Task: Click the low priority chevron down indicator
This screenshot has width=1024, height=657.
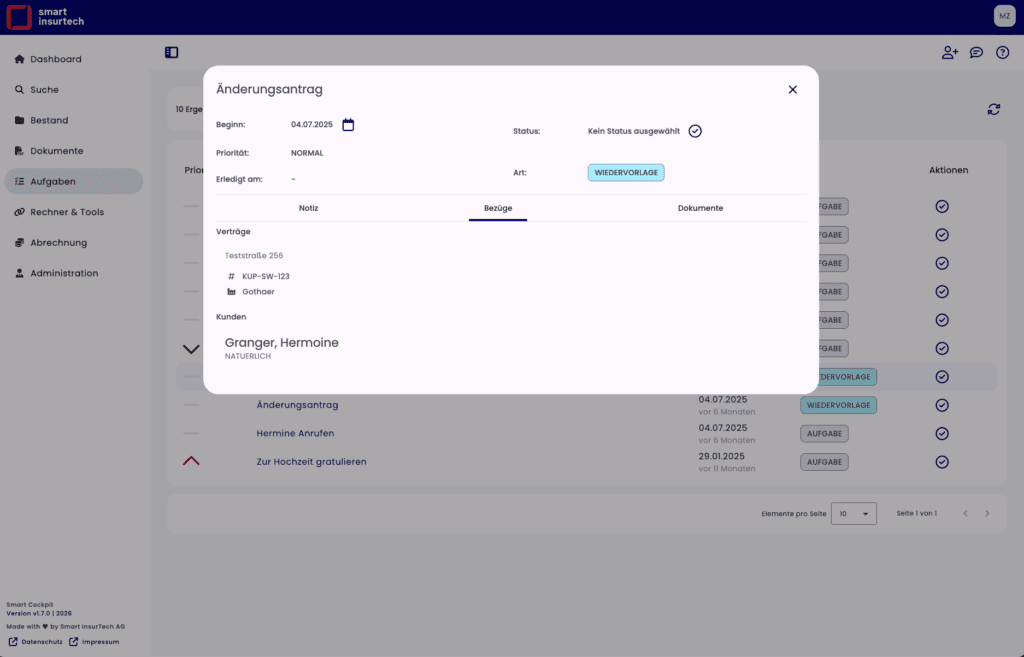Action: [191, 349]
